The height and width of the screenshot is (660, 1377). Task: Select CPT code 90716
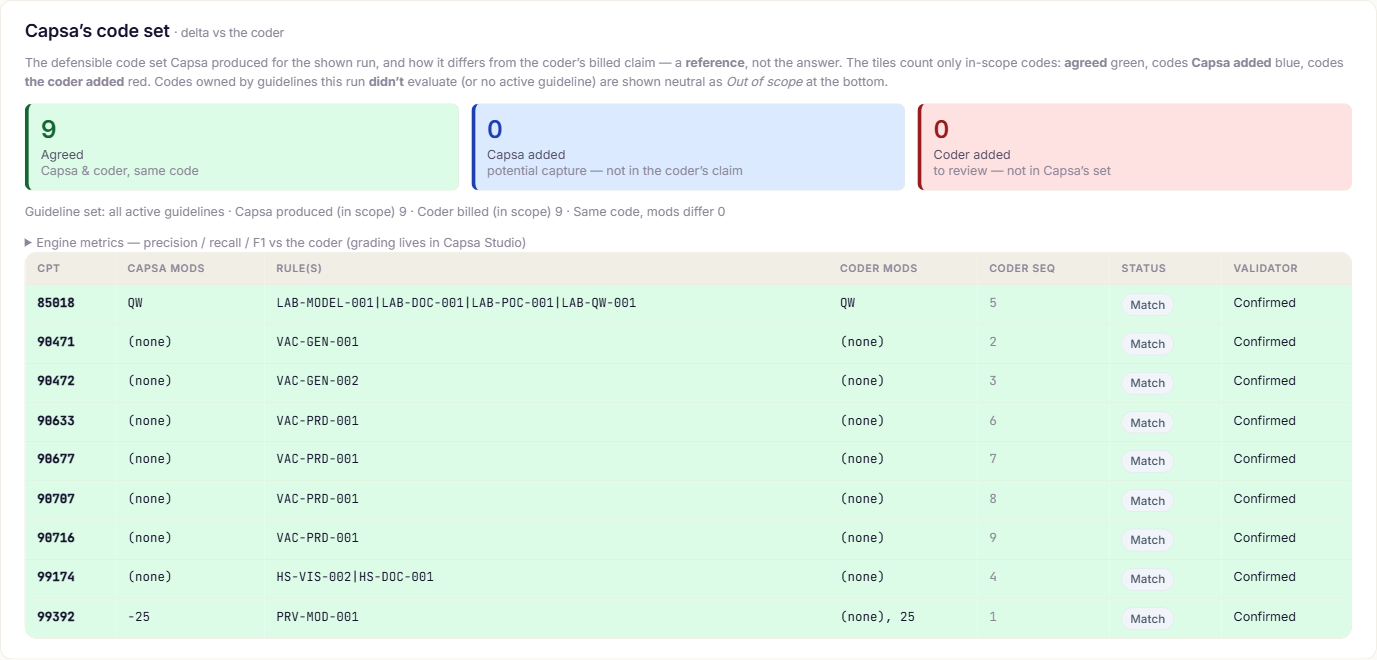pyautogui.click(x=56, y=538)
